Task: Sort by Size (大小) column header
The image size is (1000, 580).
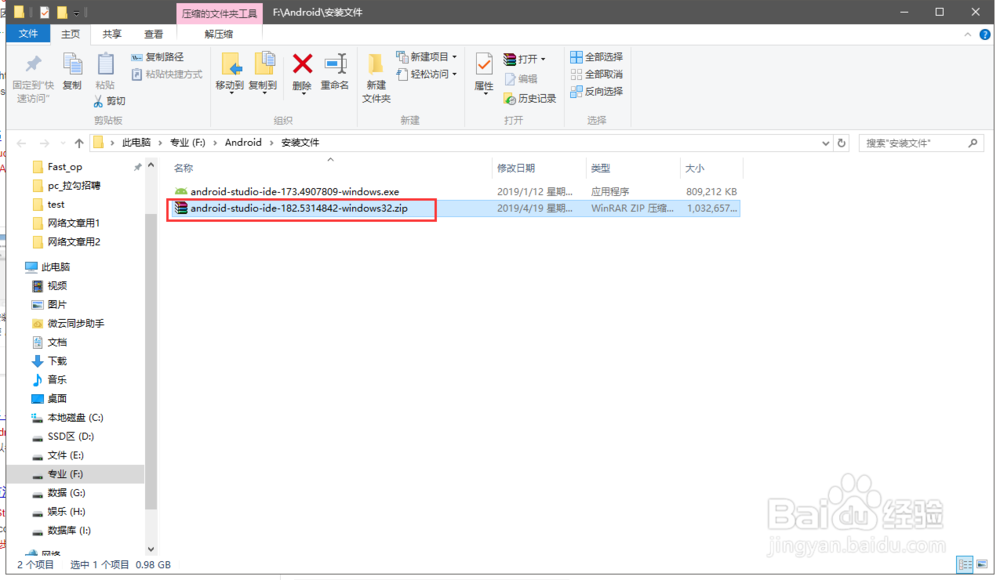Action: click(695, 168)
